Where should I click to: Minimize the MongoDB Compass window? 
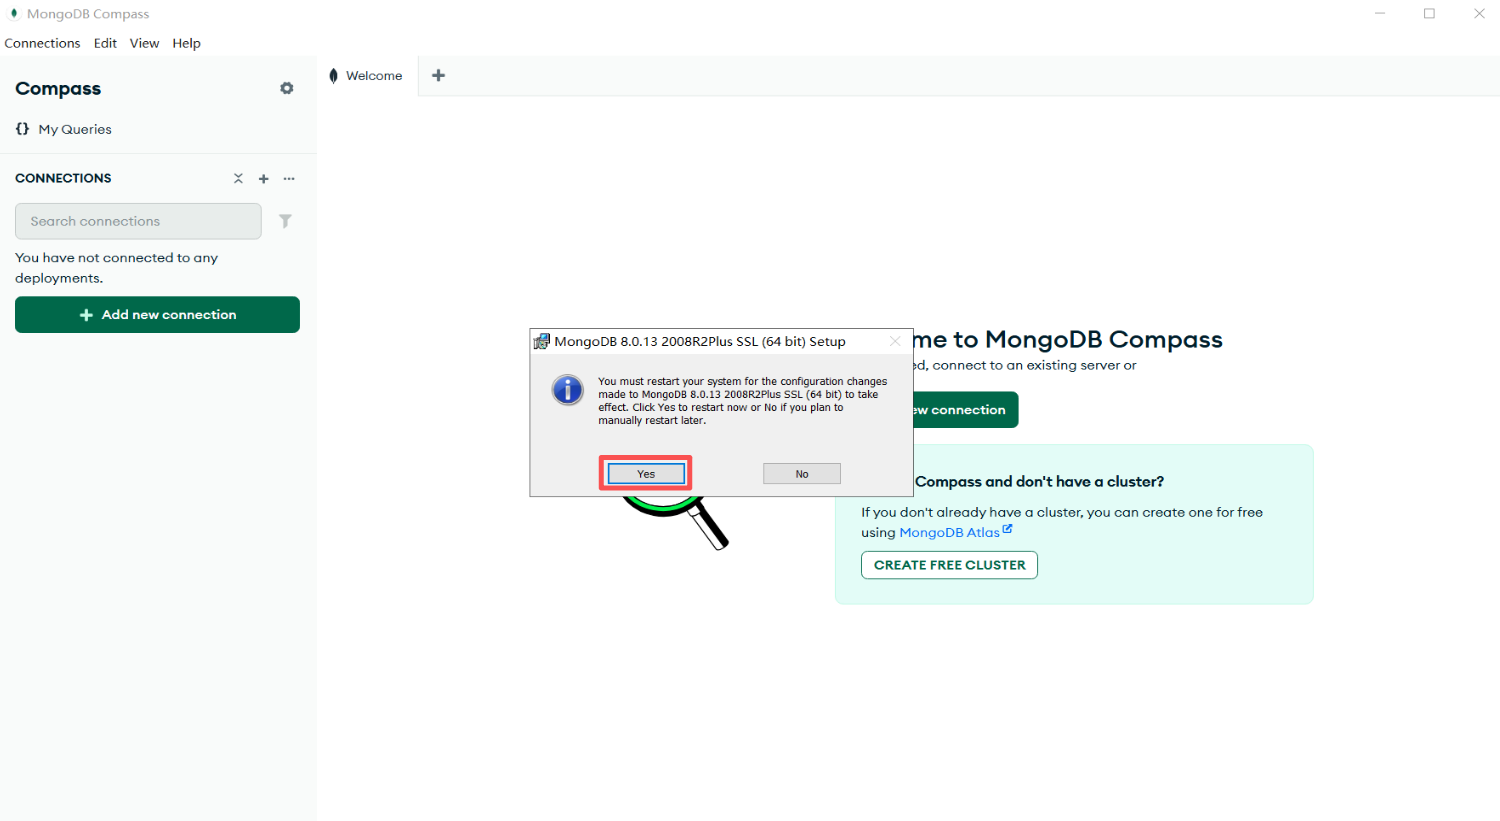(x=1380, y=14)
